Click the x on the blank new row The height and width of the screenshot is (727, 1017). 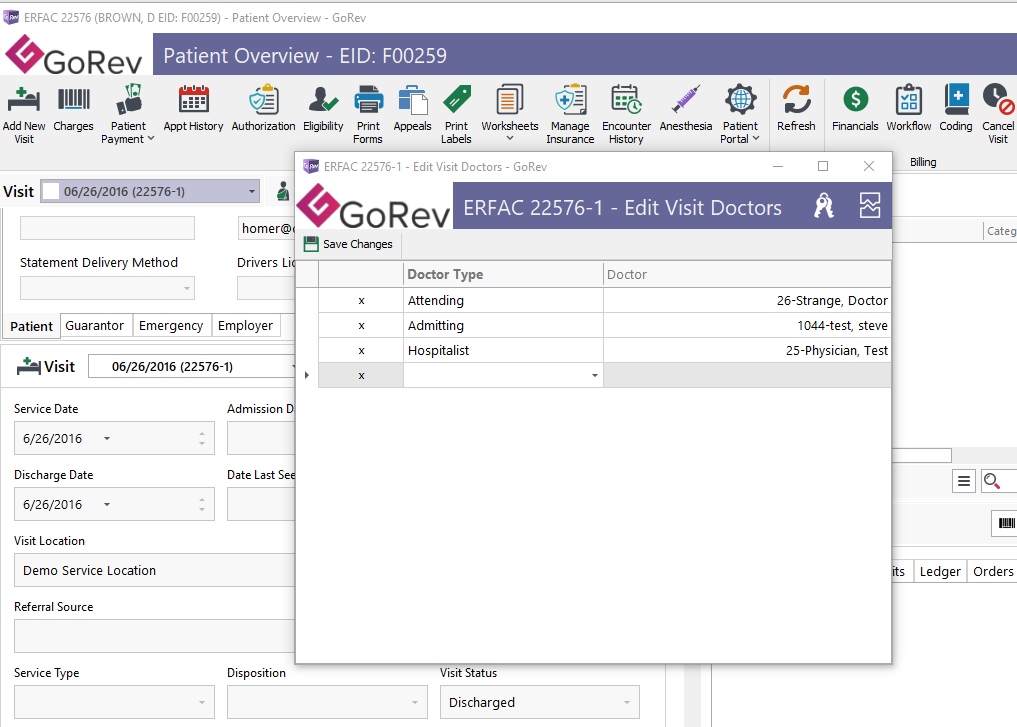[x=361, y=375]
